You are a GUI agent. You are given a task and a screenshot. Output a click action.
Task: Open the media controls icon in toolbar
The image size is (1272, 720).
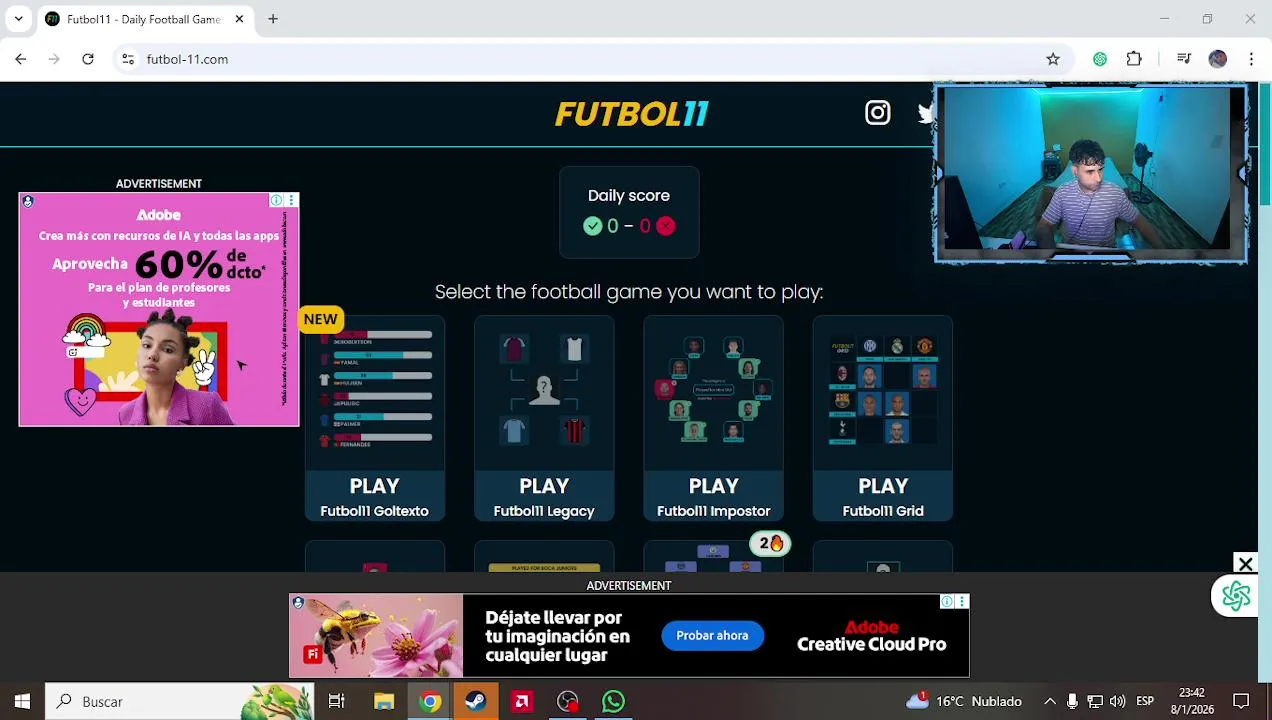(1184, 59)
